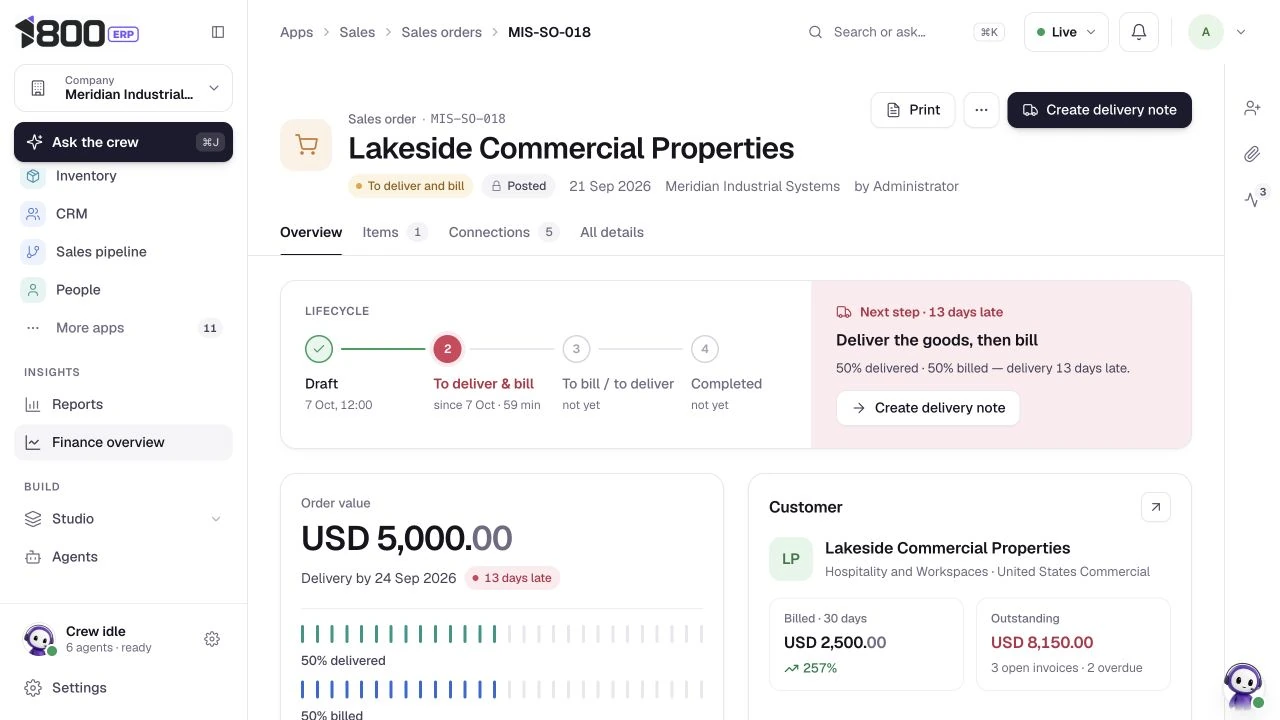Screen dimensions: 1280x720
Task: Switch to the Items tab
Action: click(x=394, y=232)
